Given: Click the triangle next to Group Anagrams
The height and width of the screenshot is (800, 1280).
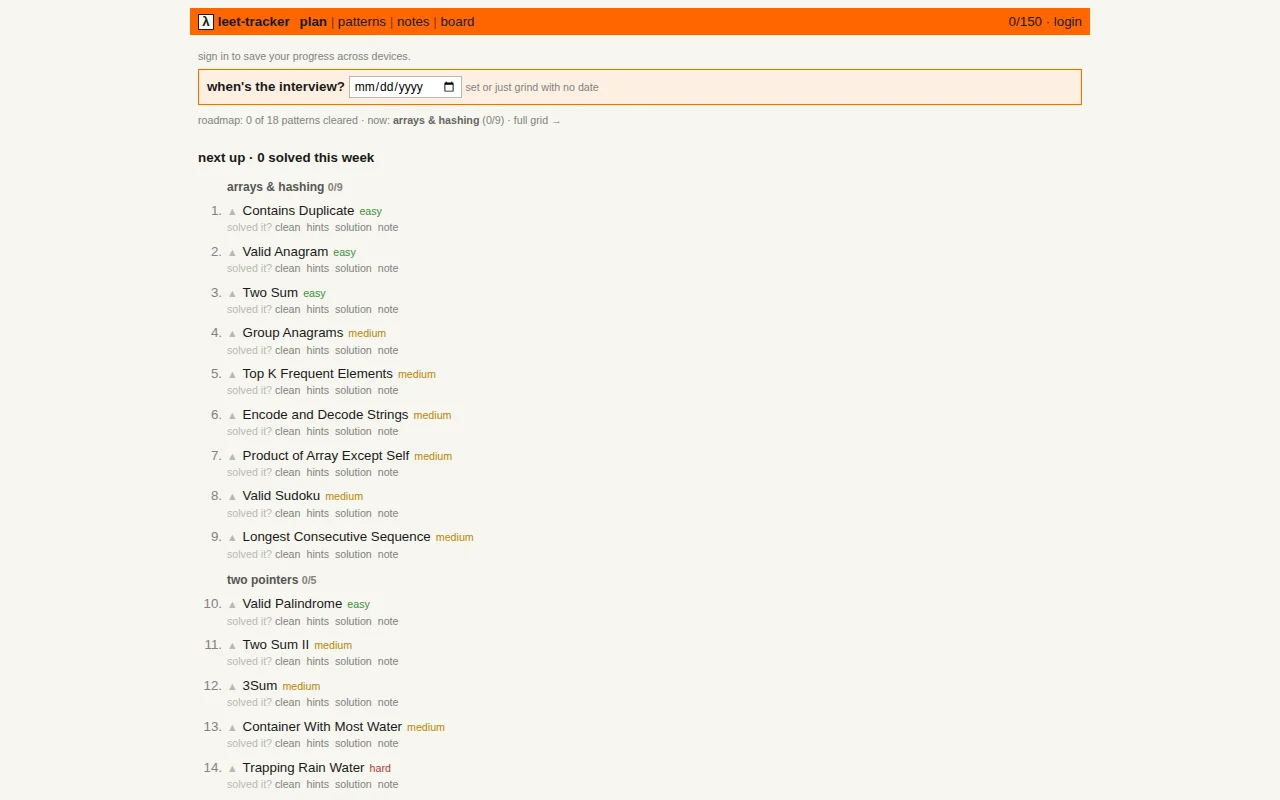Looking at the screenshot, I should [232, 334].
